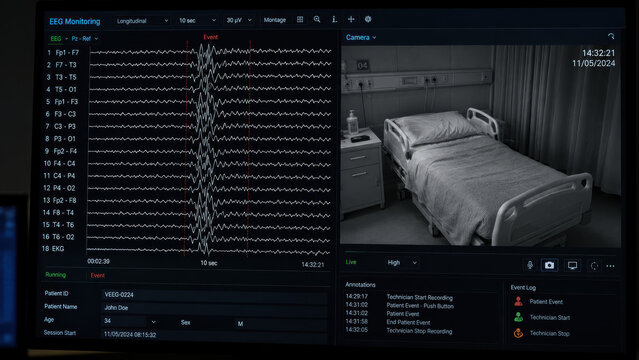
Task: Select annotation Technician Start Recording
Action: [419, 298]
